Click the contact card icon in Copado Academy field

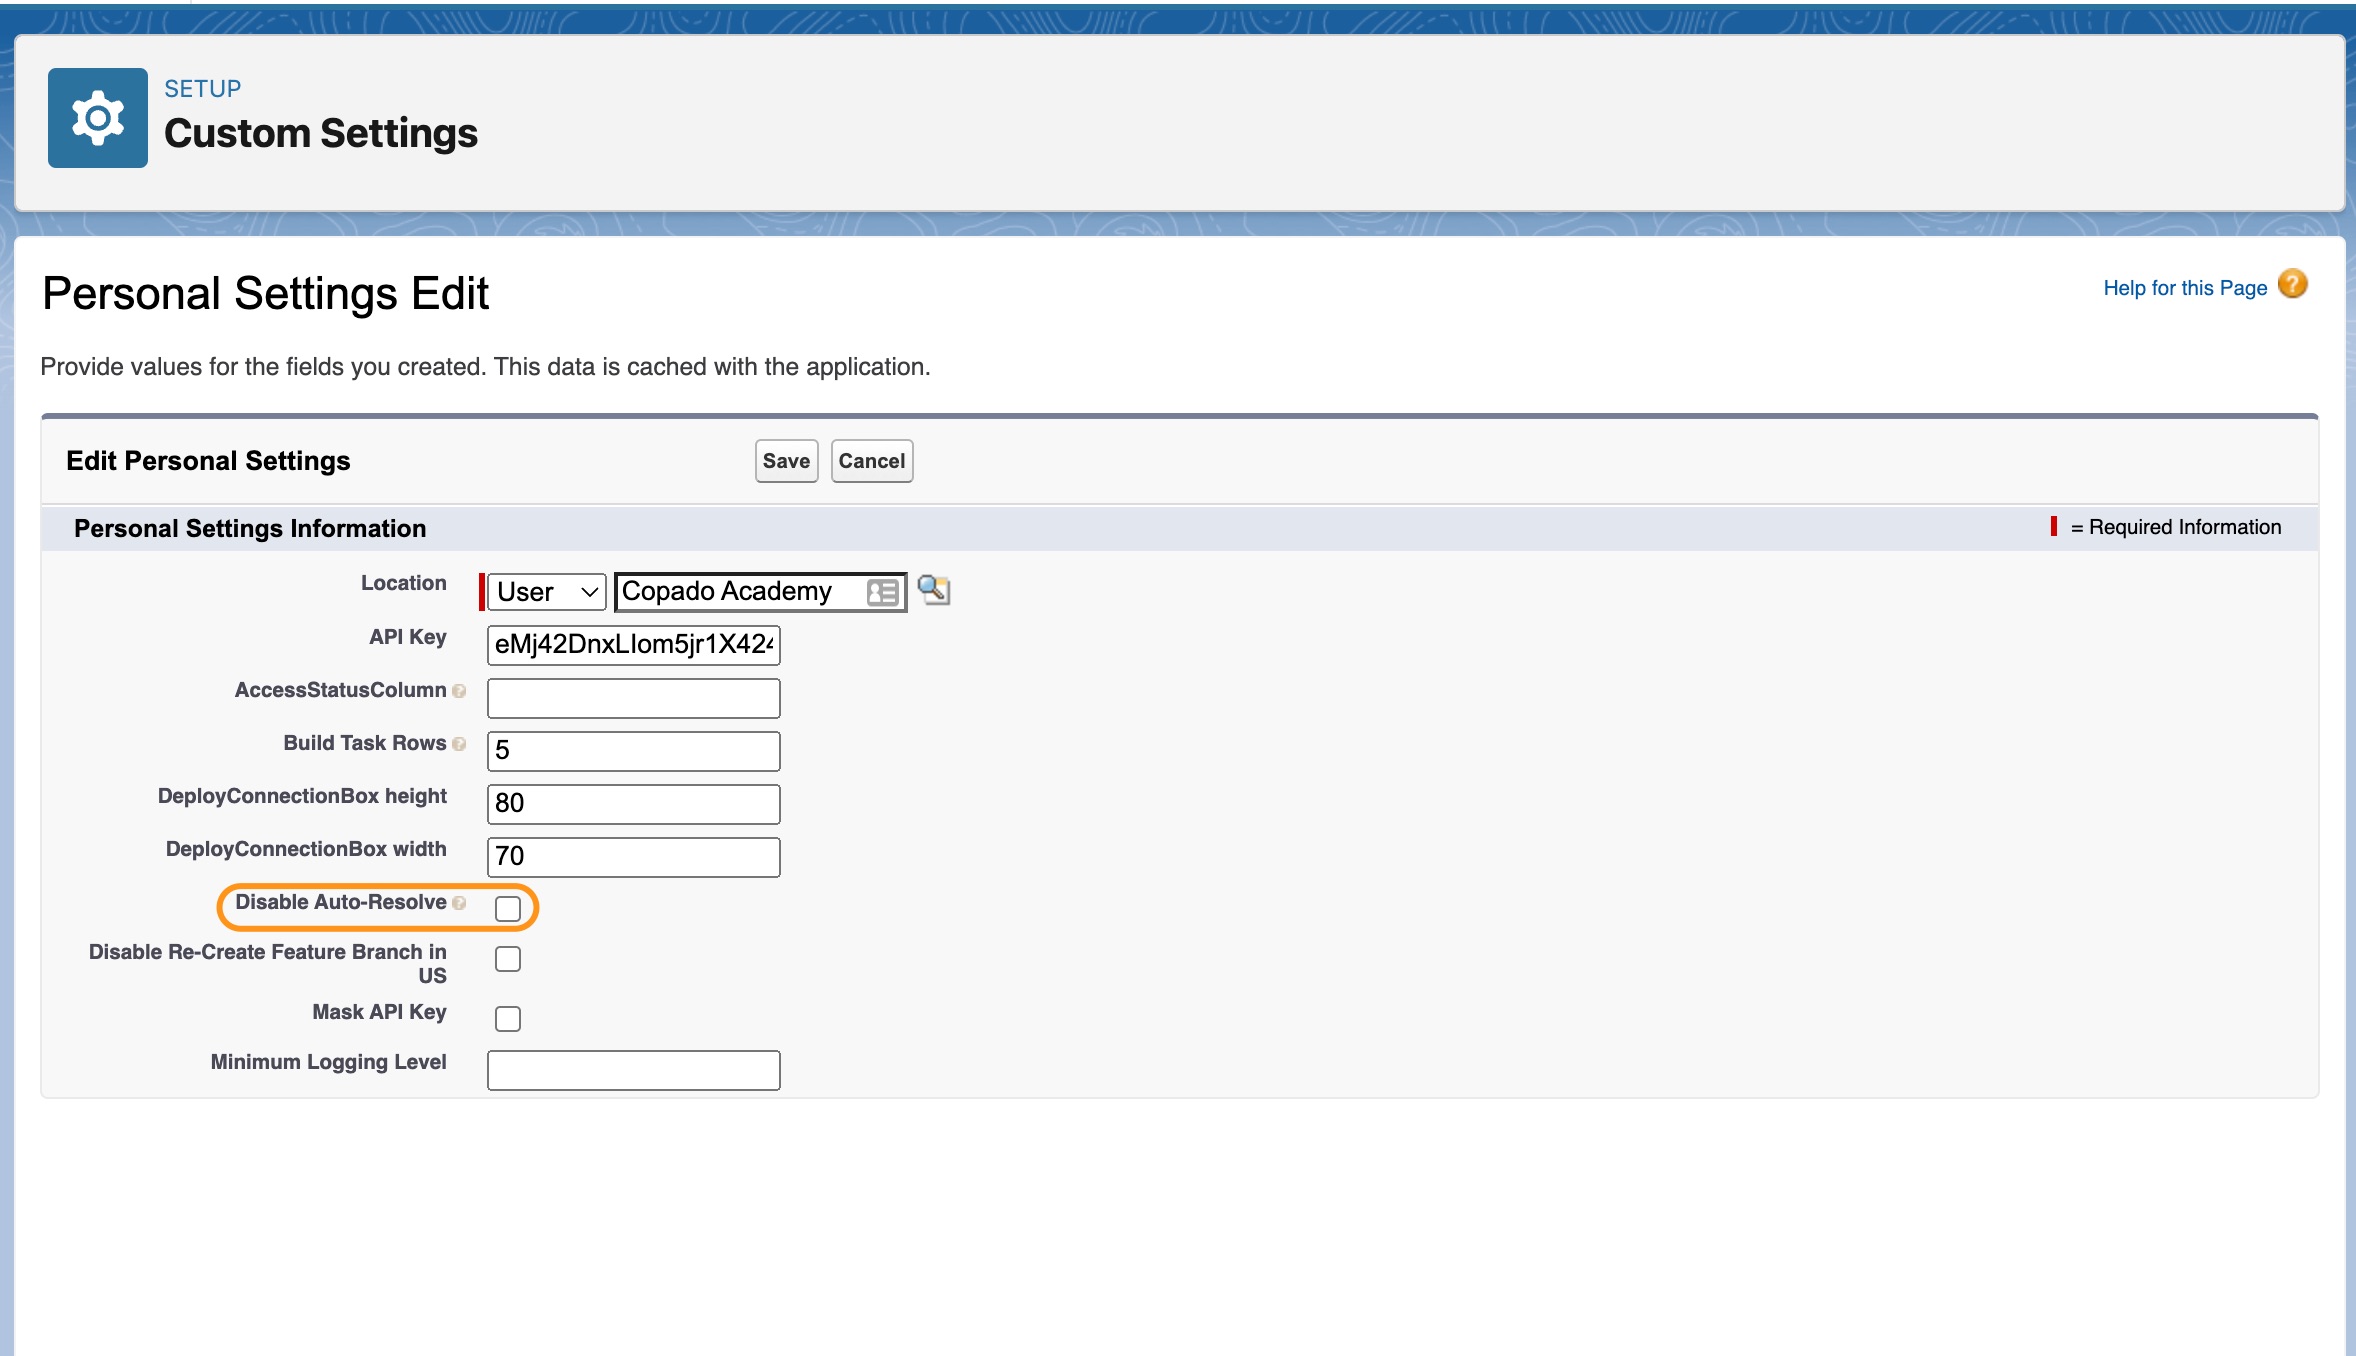pos(882,592)
